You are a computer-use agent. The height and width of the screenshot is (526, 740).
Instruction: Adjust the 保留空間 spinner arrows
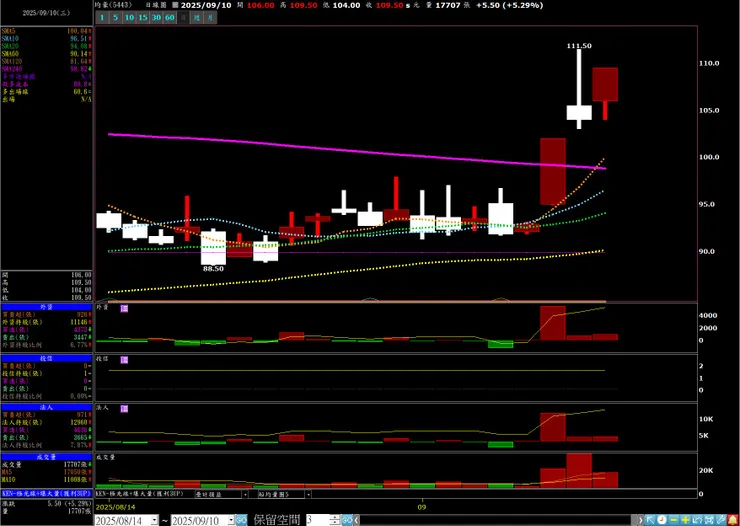(x=335, y=520)
